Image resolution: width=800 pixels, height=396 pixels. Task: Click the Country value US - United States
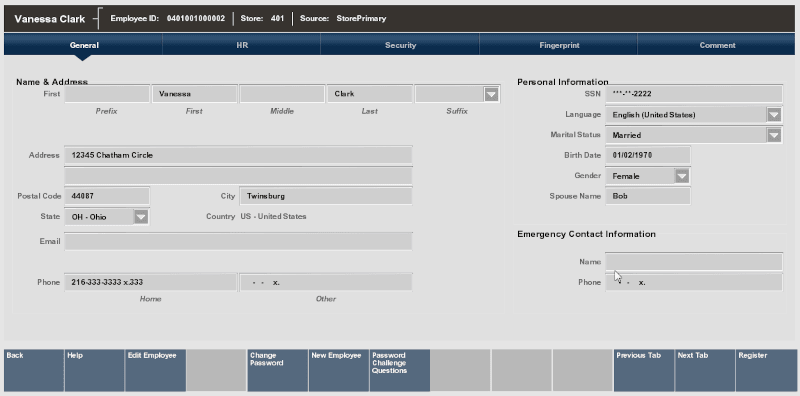click(273, 216)
